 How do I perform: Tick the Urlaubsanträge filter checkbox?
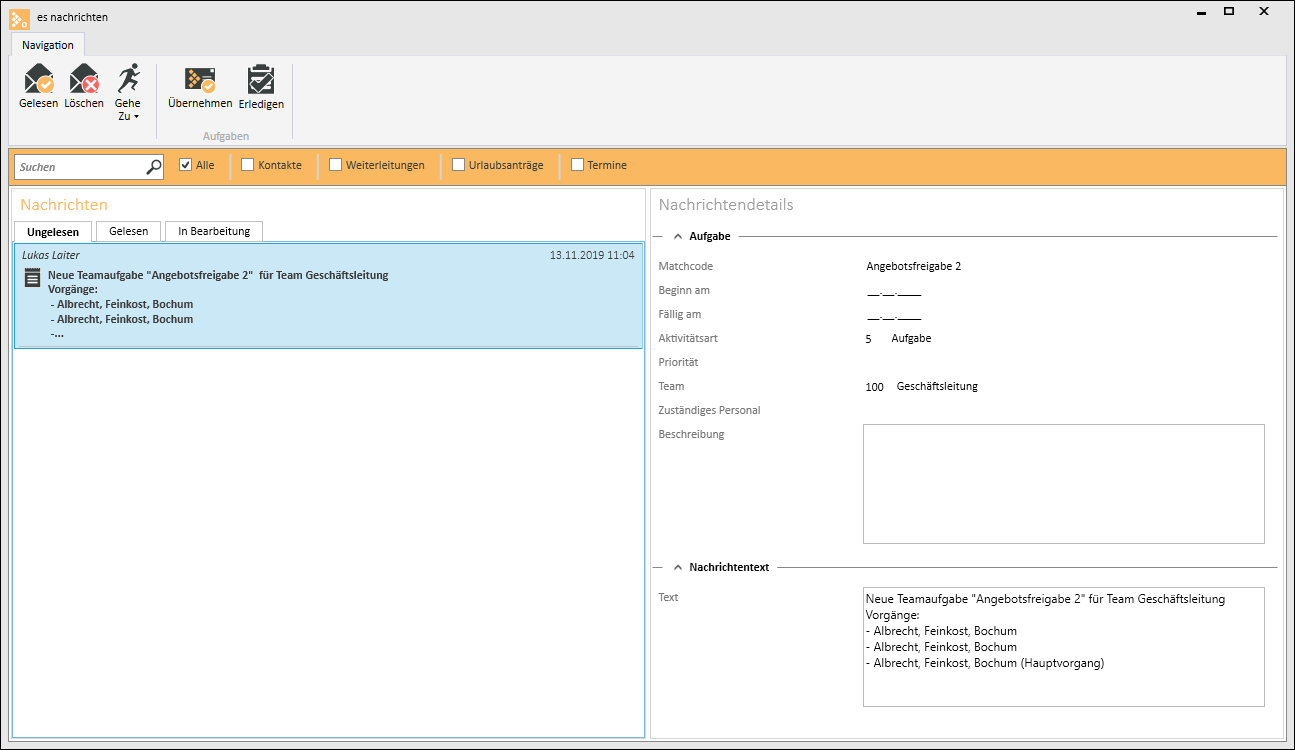pyautogui.click(x=458, y=165)
